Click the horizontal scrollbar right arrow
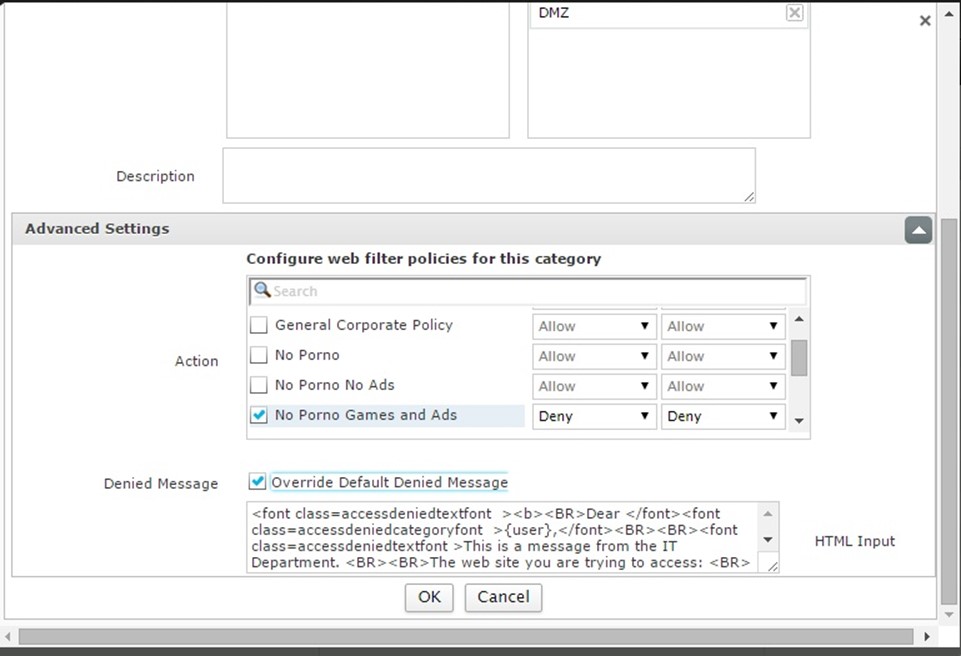Screen dimensions: 961x656 pyautogui.click(x=927, y=636)
